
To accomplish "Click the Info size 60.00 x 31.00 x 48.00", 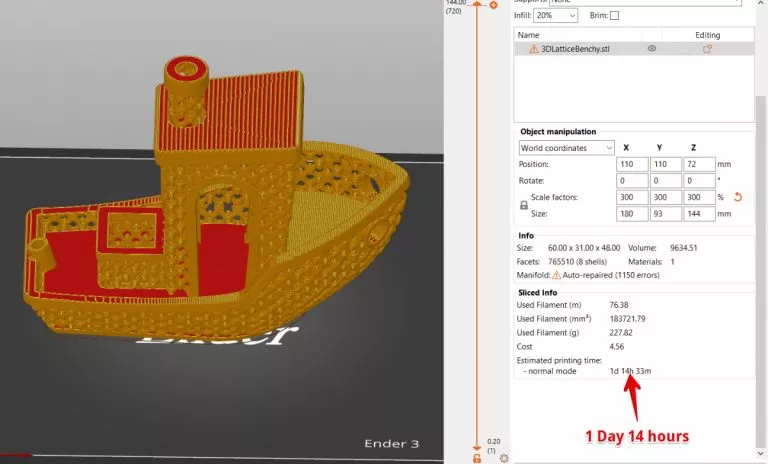I will (x=584, y=248).
